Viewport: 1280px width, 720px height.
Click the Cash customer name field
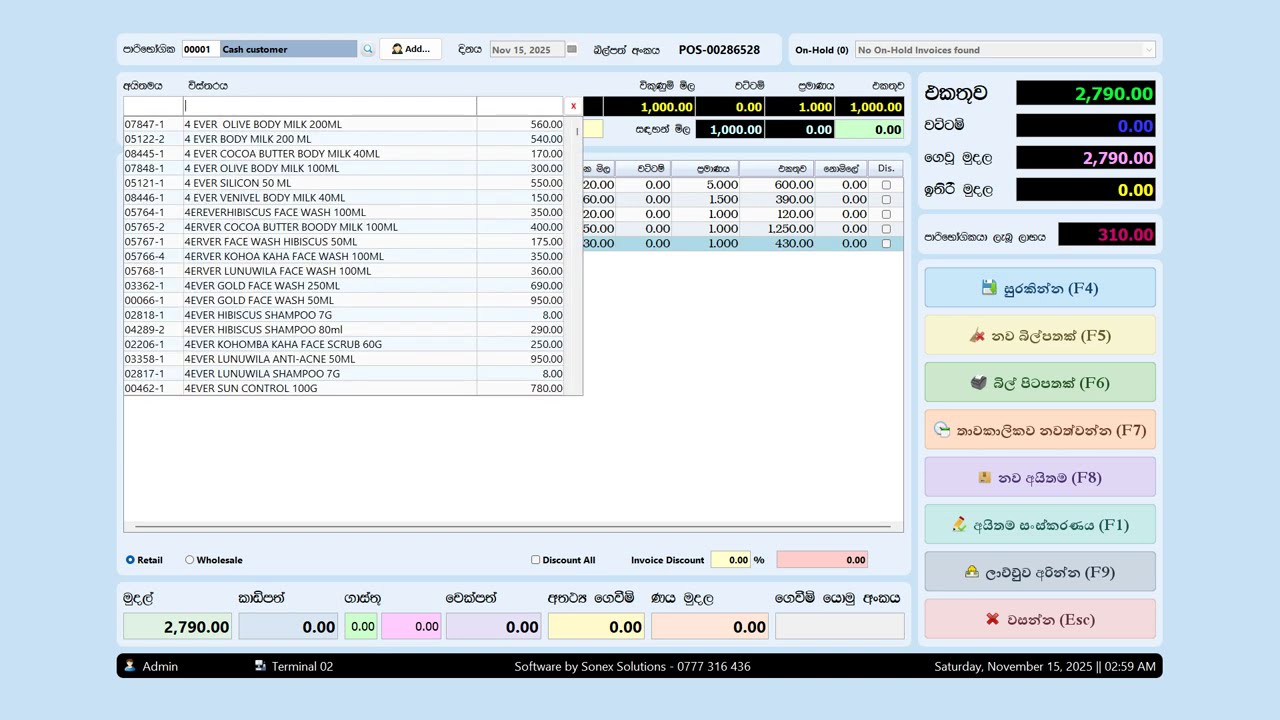click(288, 49)
